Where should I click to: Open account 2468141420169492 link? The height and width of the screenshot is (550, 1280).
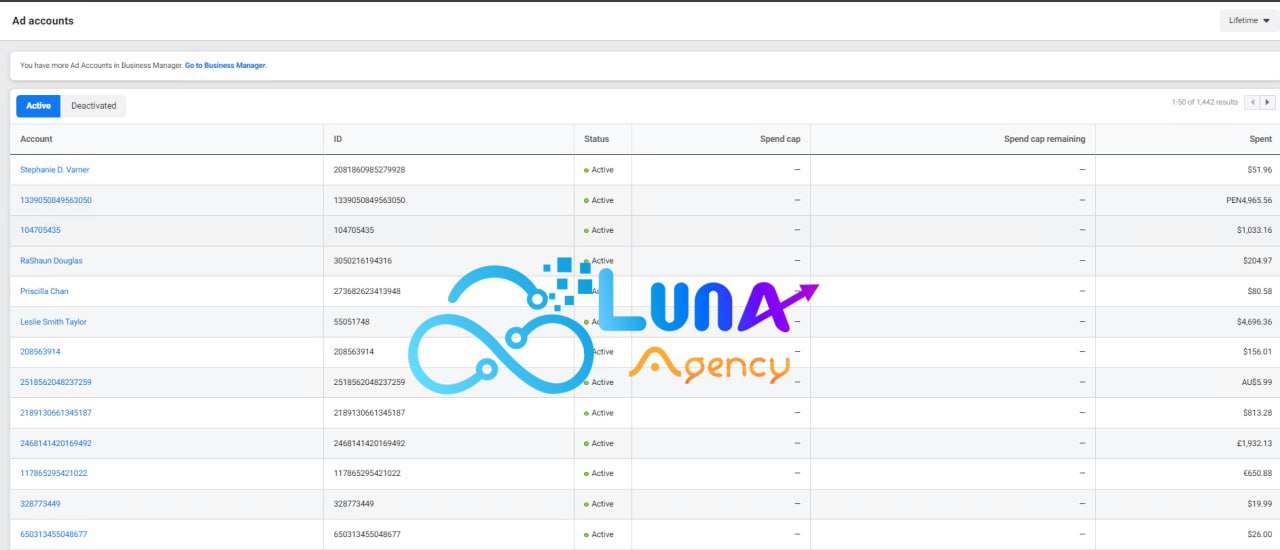pyautogui.click(x=56, y=443)
